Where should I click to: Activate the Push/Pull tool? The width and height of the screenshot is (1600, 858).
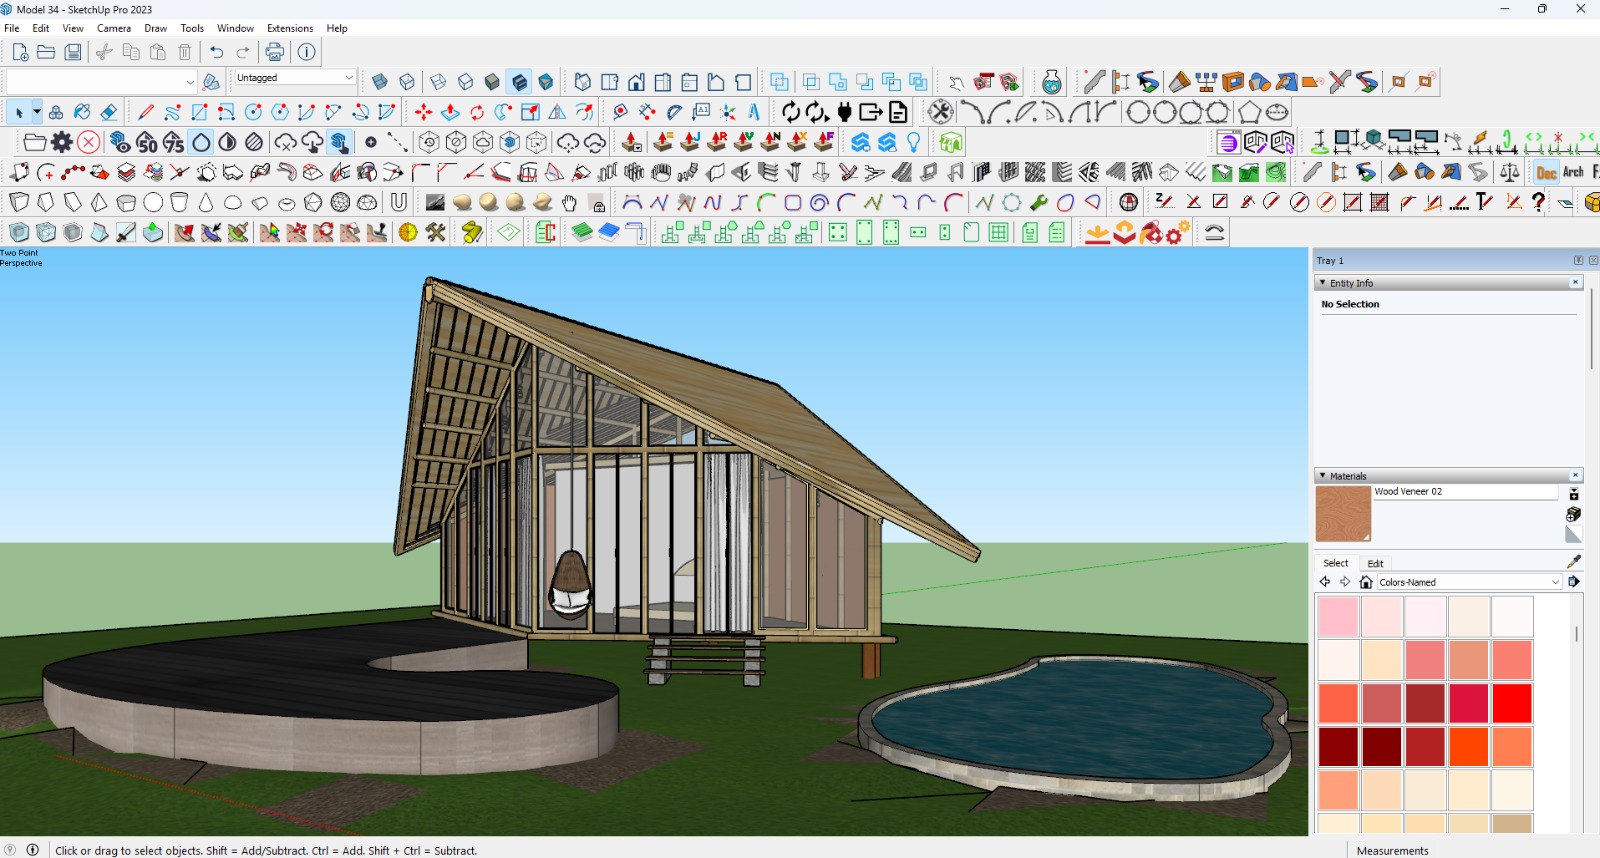point(450,112)
